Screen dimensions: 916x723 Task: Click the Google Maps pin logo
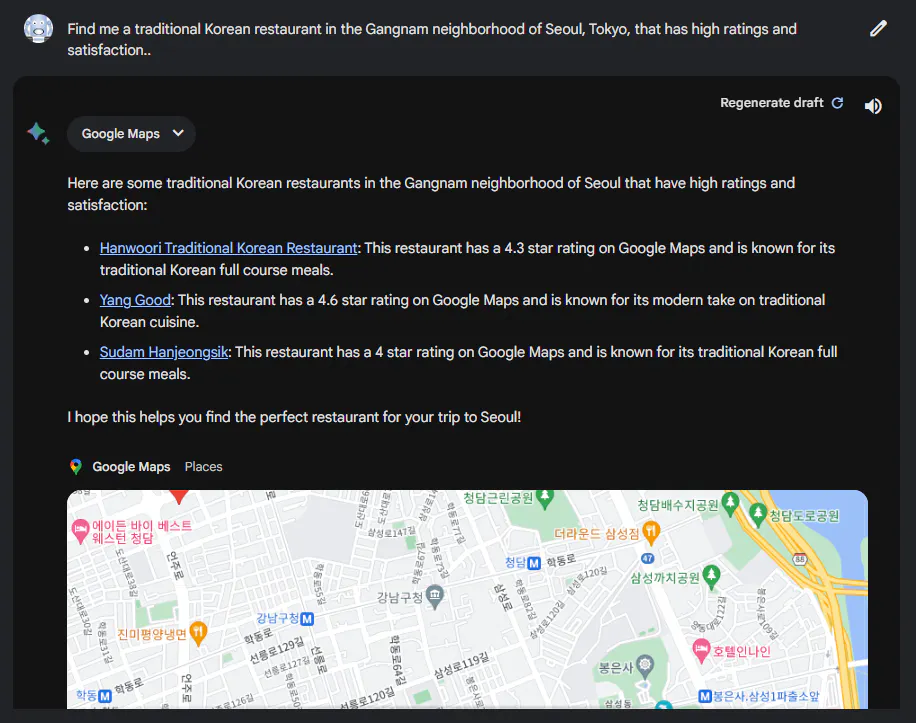[x=75, y=467]
